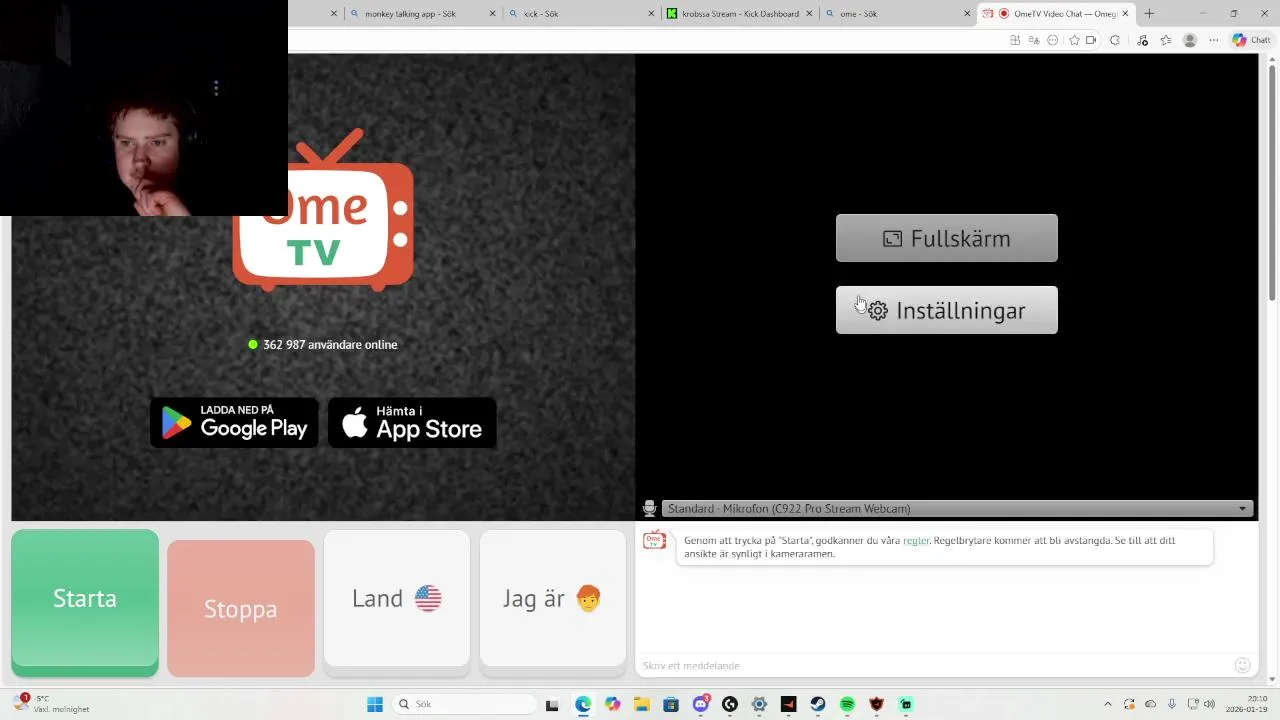Open the regler rules link

click(916, 540)
